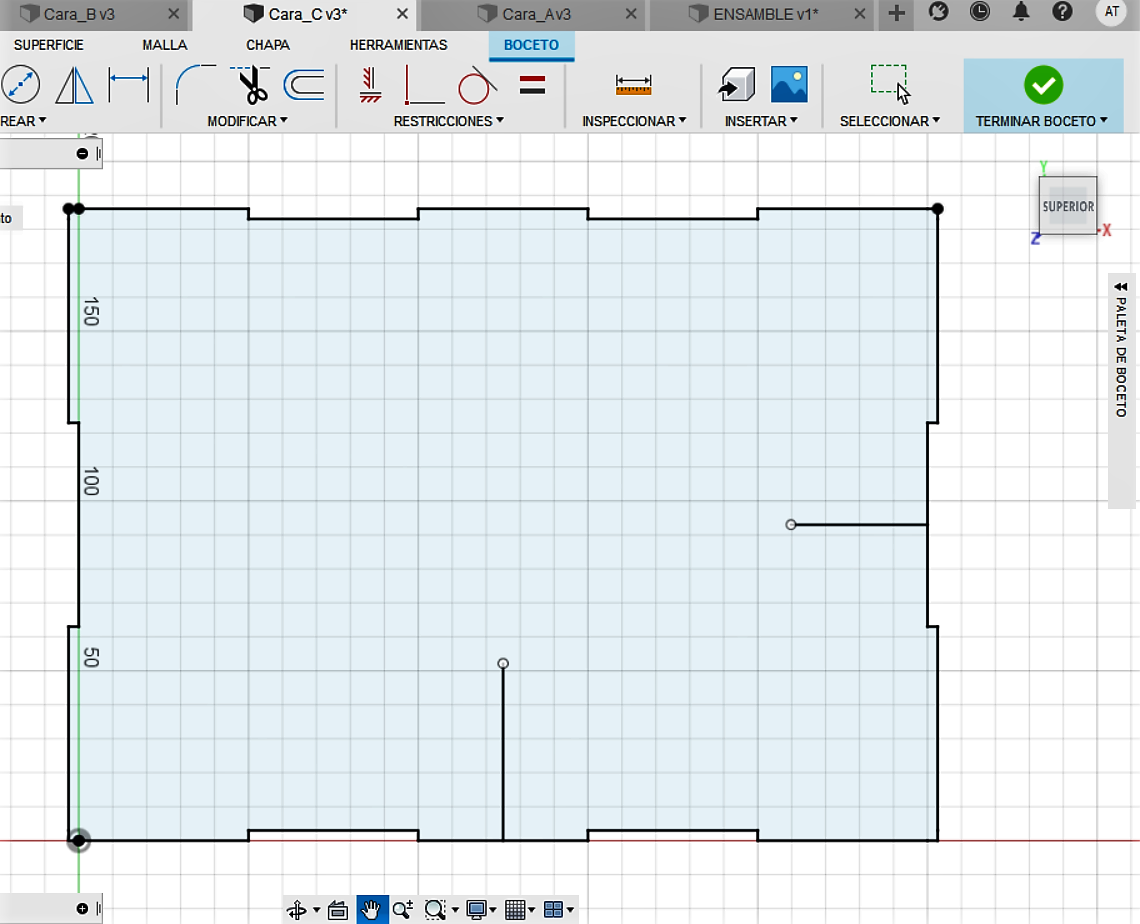Open the Grid and Snaps dropdown arrow

(531, 910)
